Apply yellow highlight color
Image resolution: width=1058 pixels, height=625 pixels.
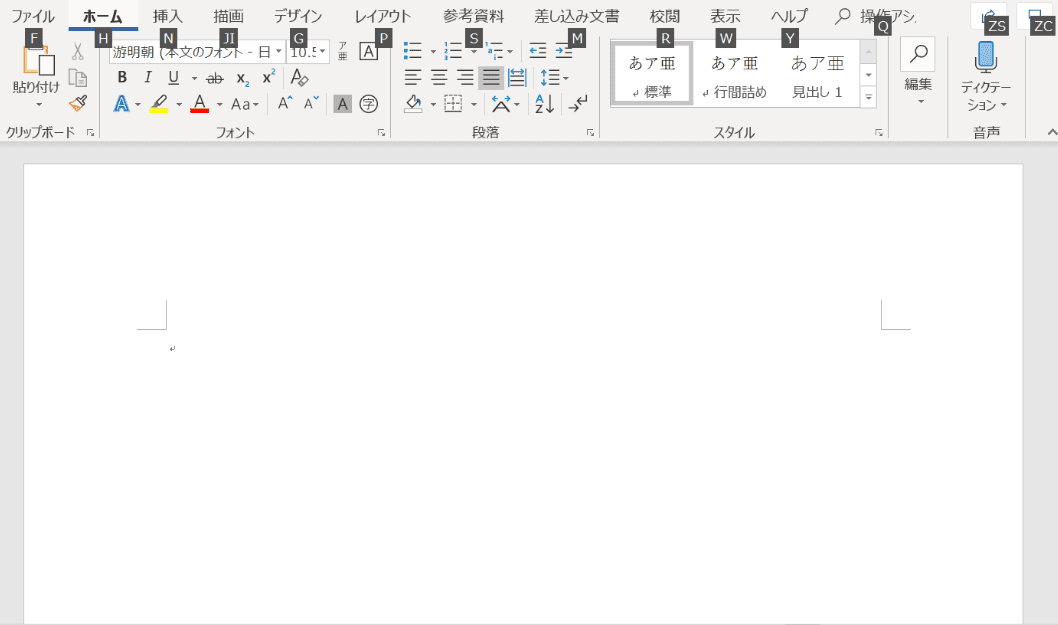(x=159, y=104)
